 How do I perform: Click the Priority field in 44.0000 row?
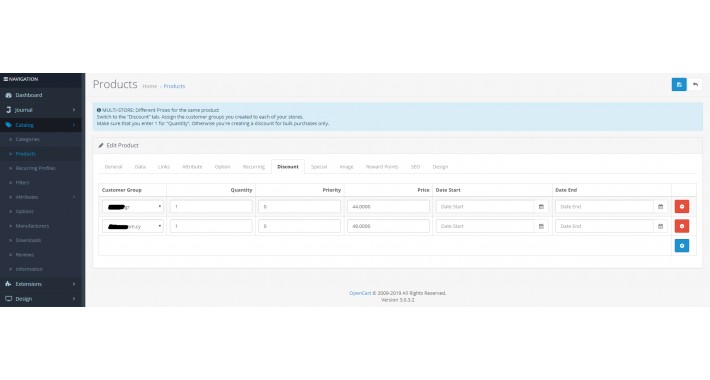click(x=299, y=207)
